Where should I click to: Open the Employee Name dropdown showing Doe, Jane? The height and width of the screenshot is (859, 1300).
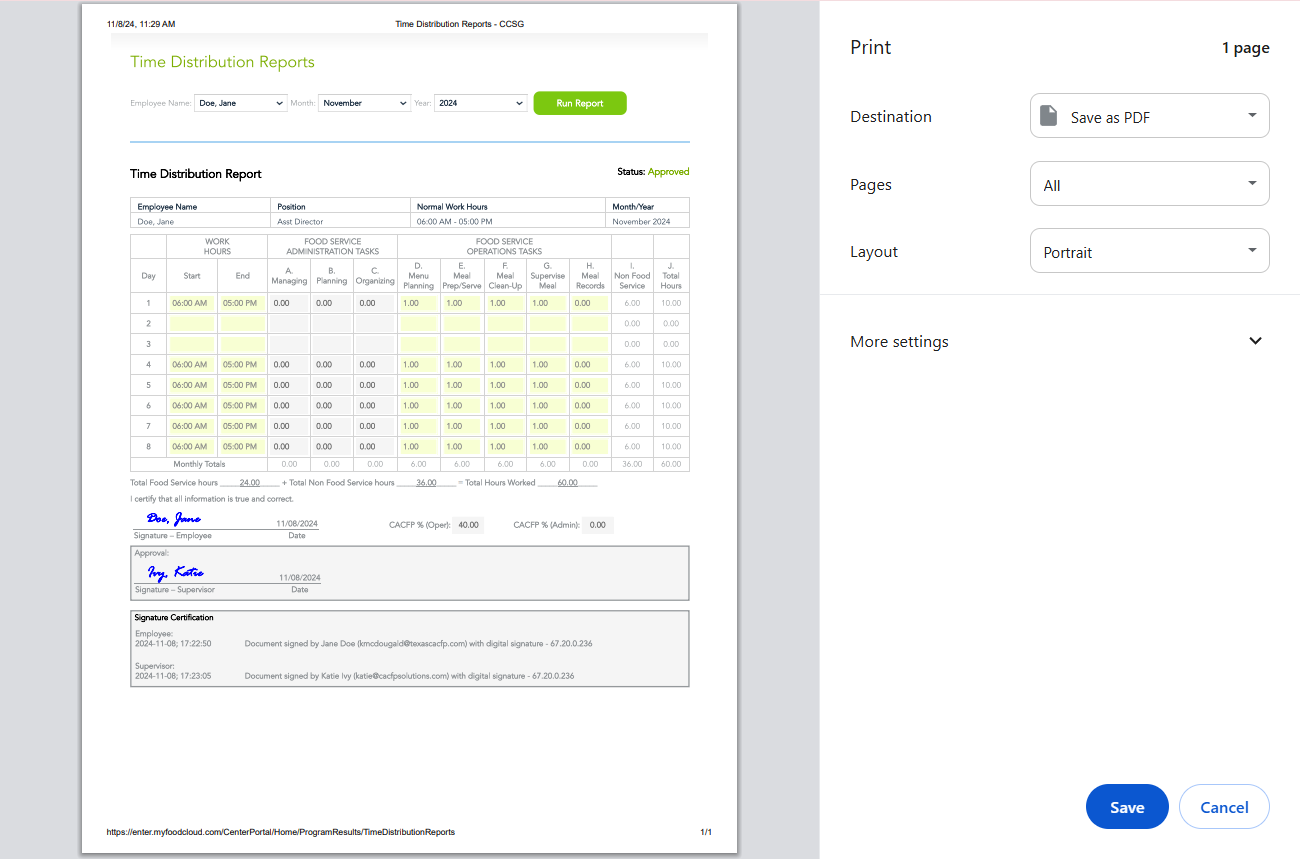[241, 103]
